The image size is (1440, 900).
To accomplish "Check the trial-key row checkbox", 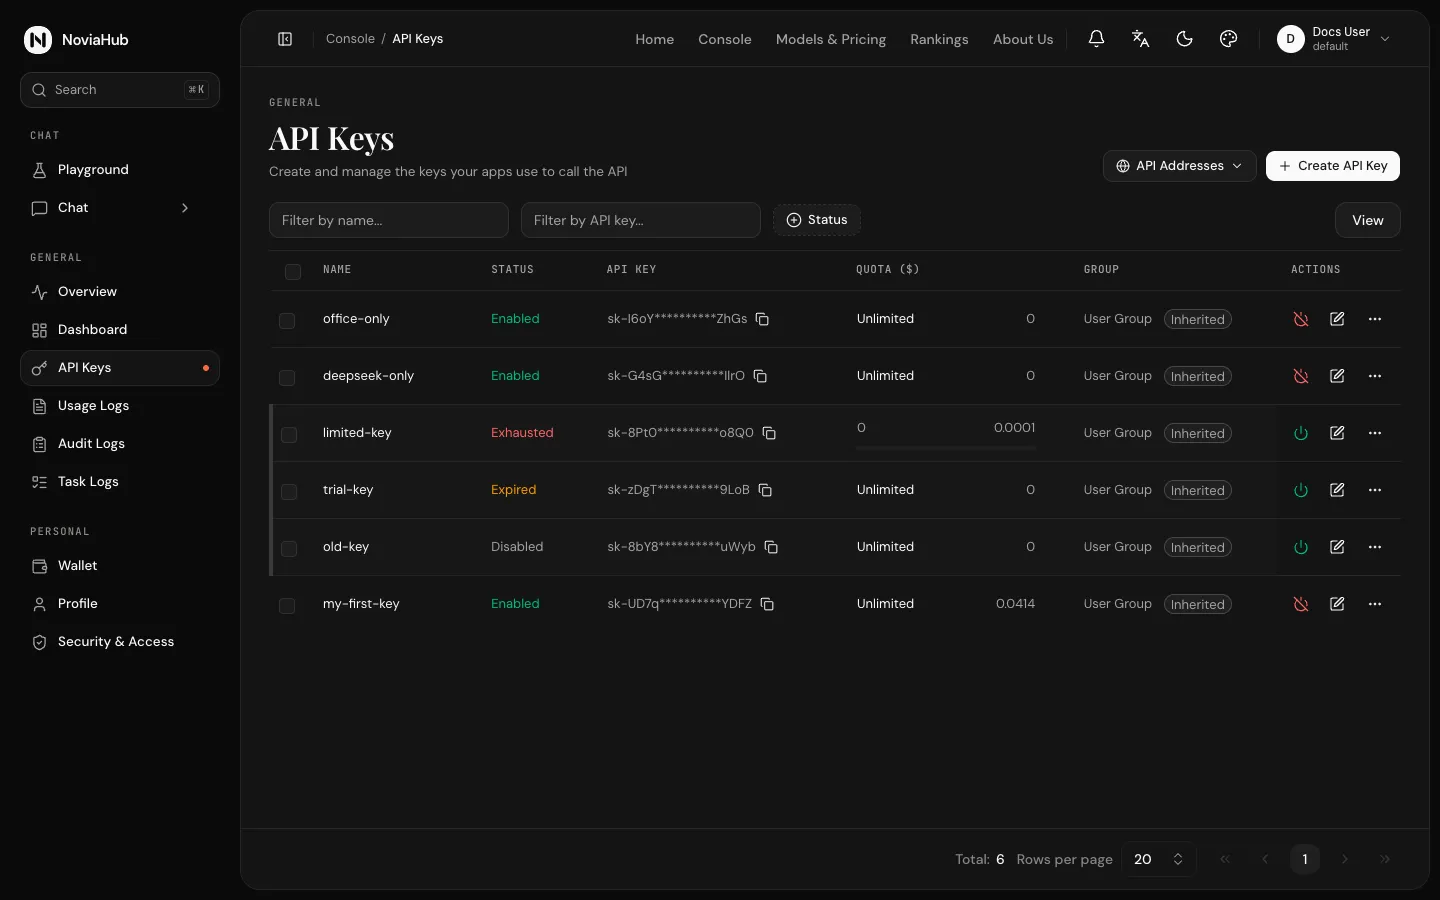I will pos(289,491).
